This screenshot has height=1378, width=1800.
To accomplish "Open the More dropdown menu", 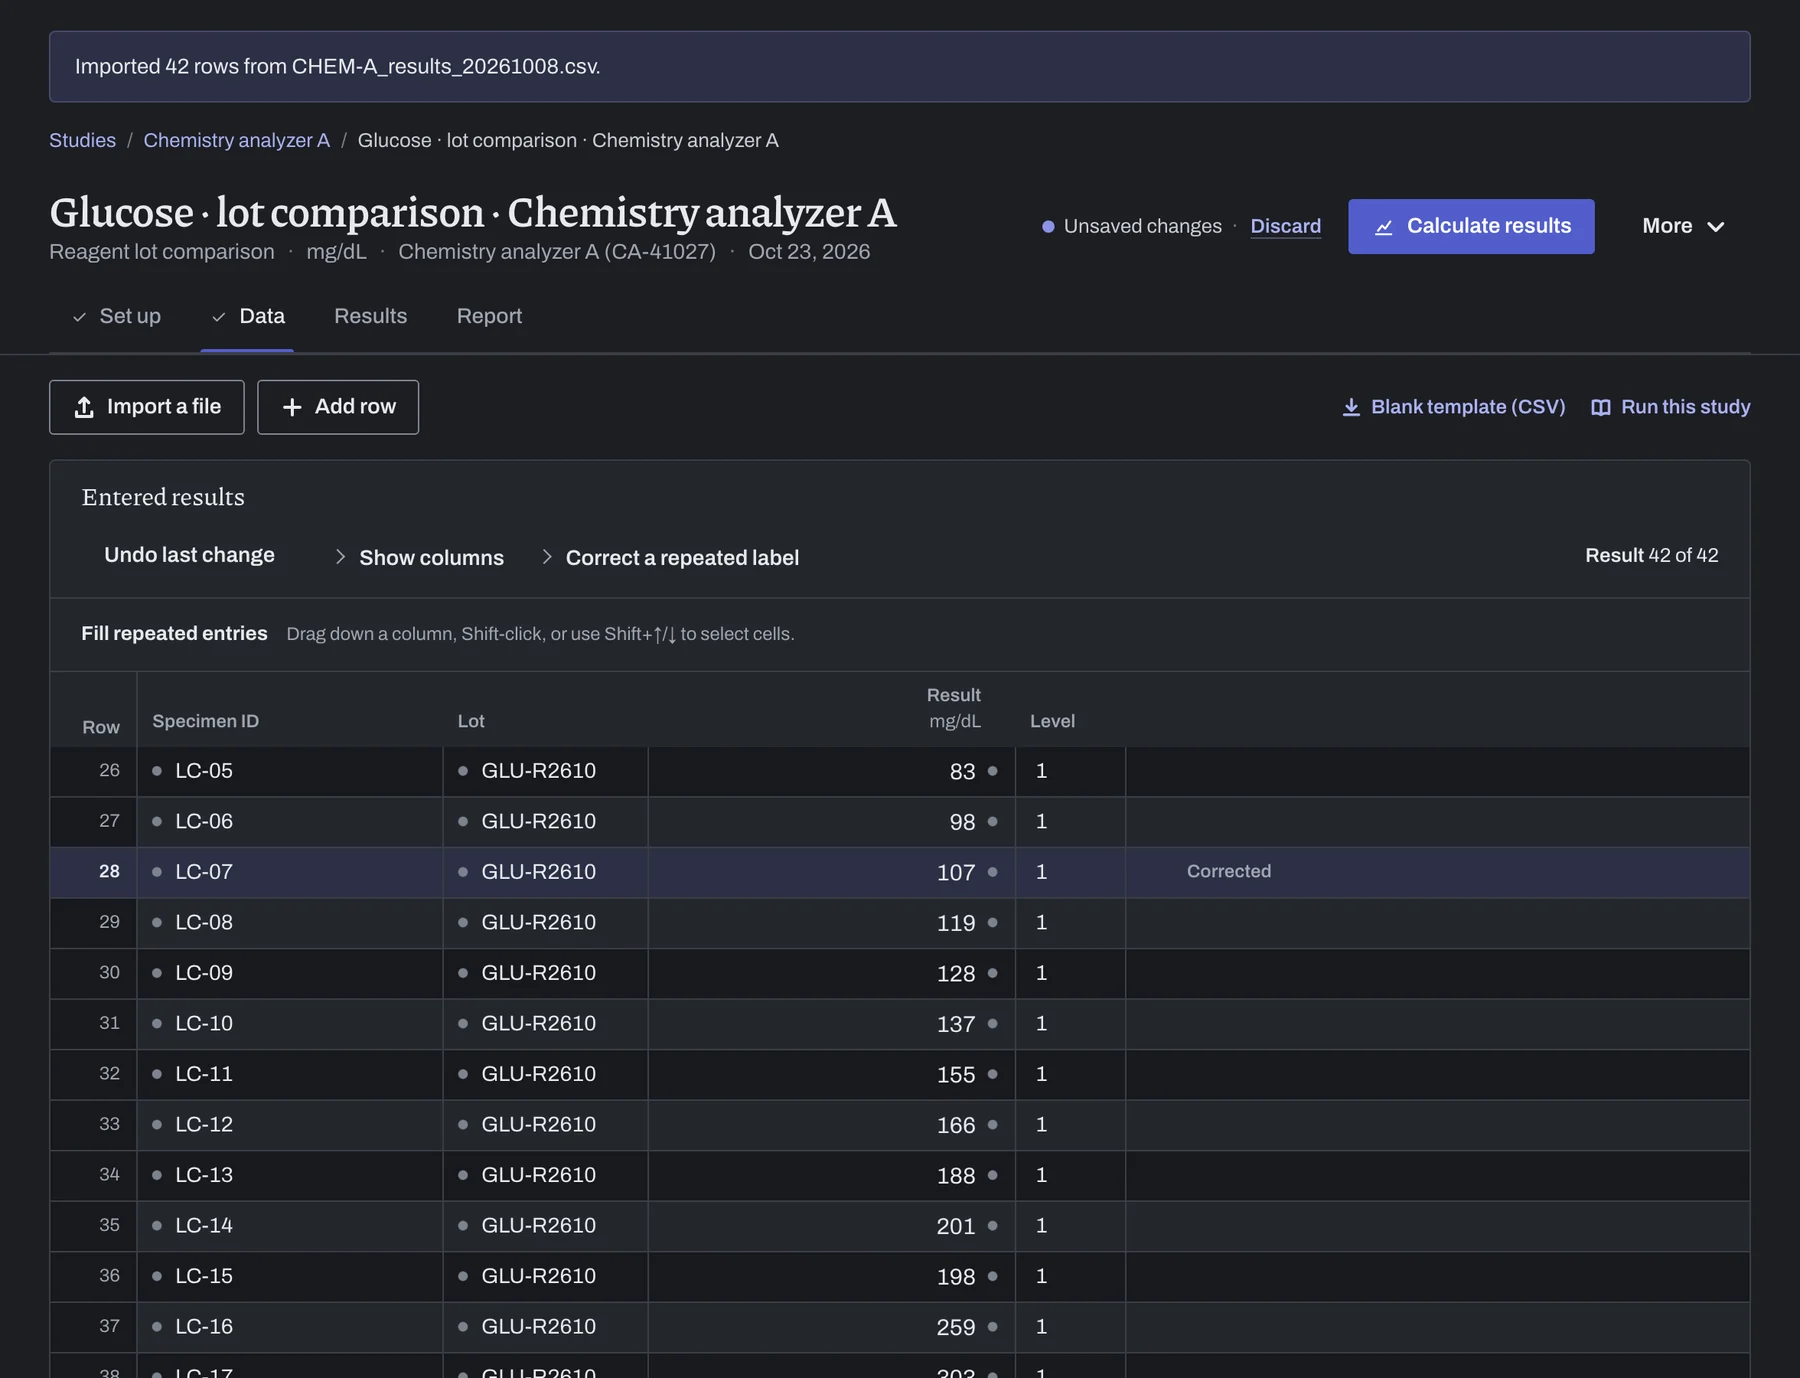I will coord(1684,226).
